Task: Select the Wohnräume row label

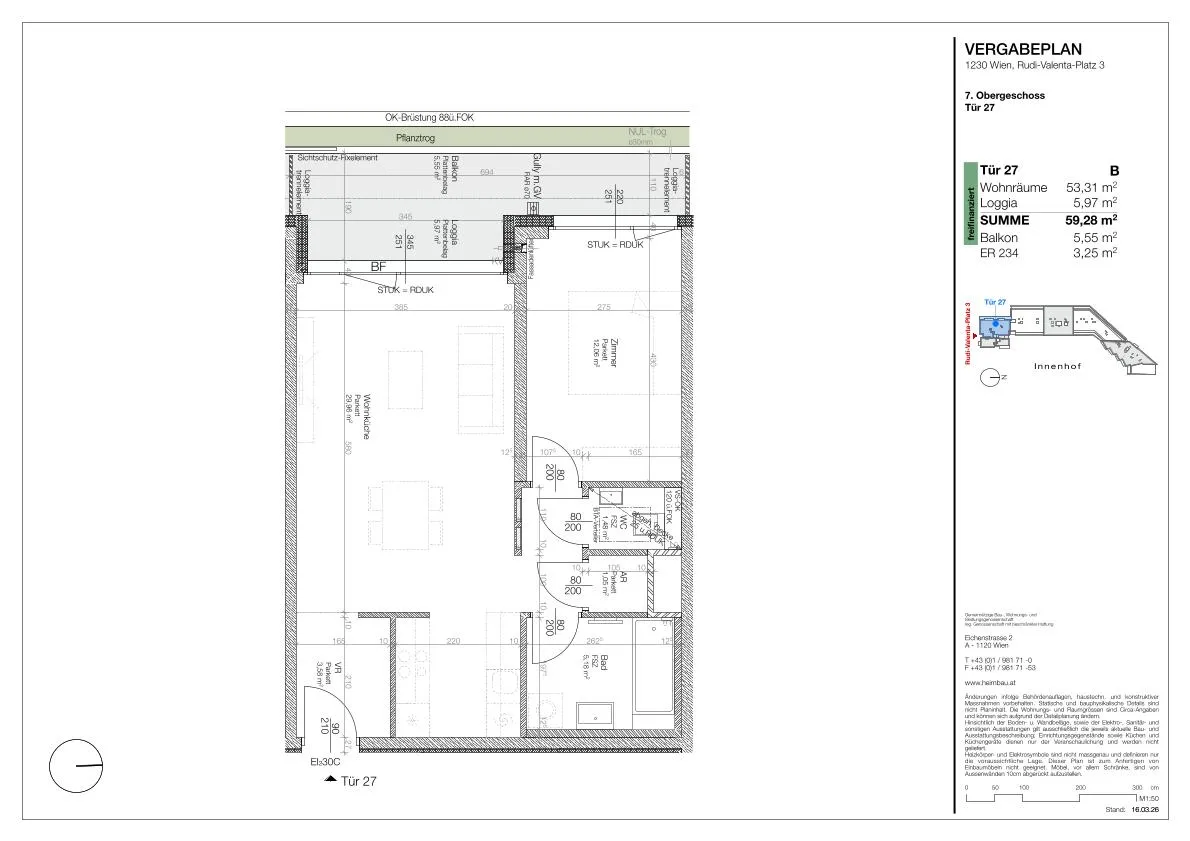Action: coord(1013,187)
